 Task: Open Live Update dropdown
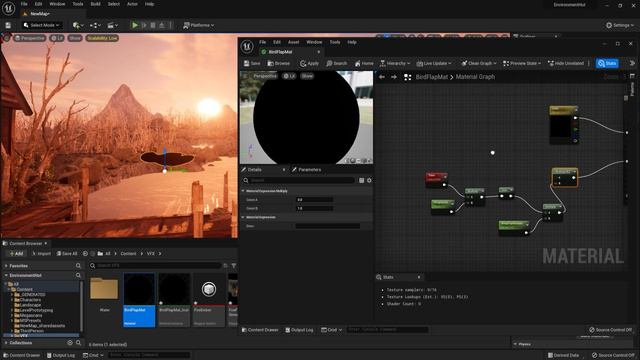coord(434,64)
